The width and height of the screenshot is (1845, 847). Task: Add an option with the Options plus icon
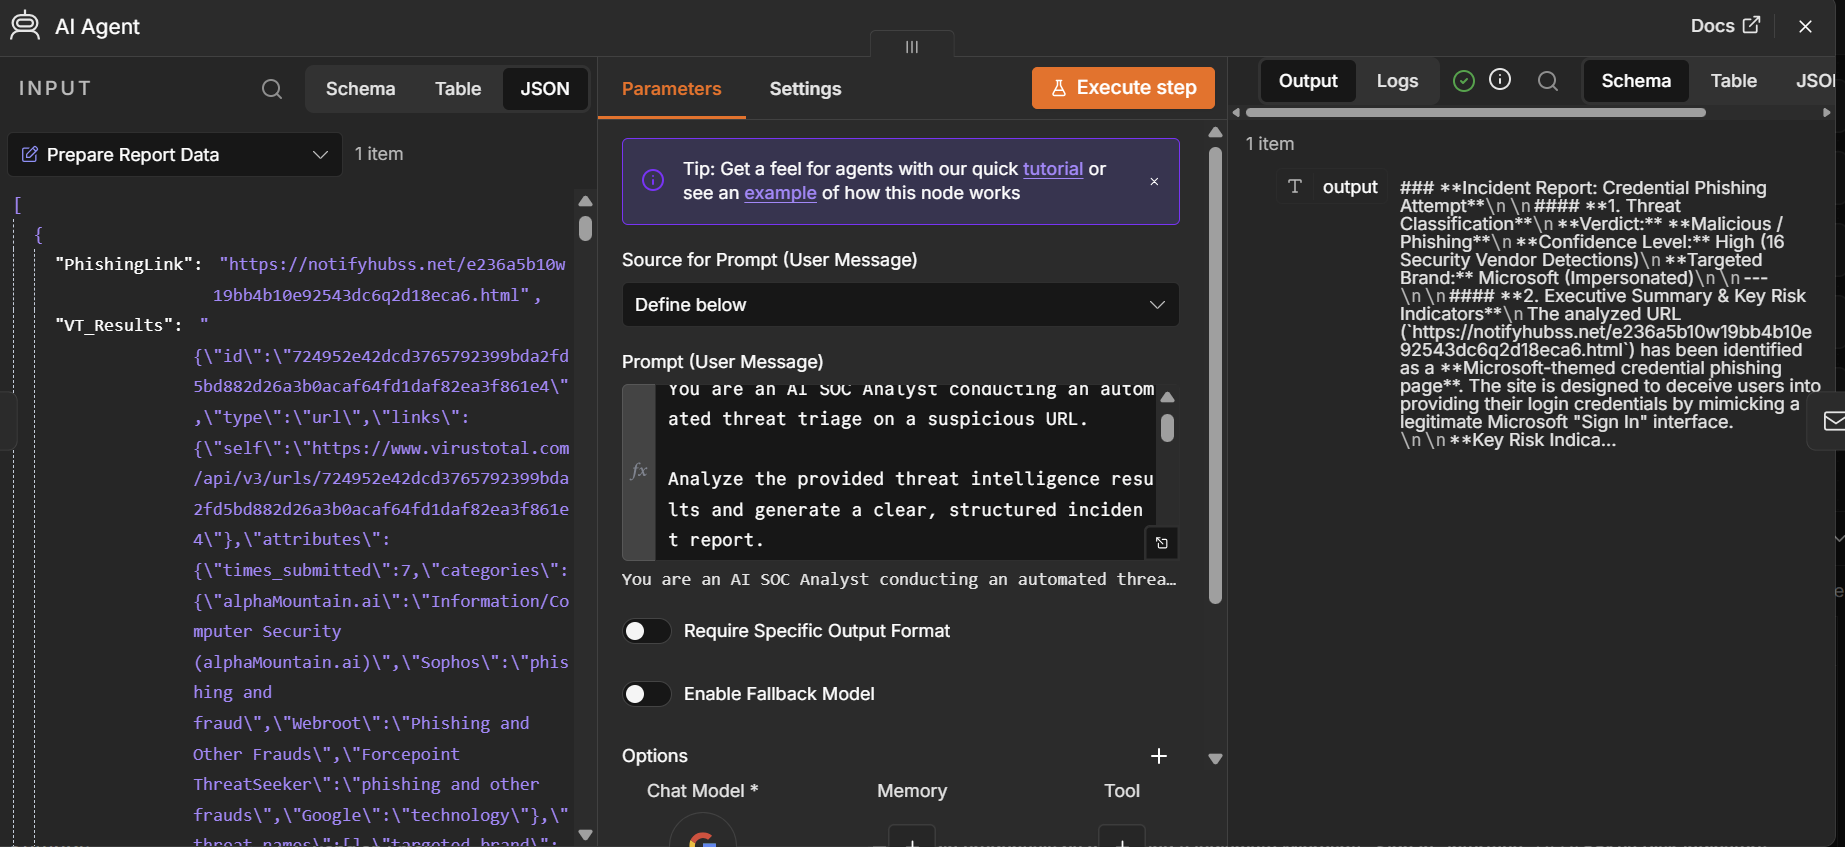(x=1159, y=756)
